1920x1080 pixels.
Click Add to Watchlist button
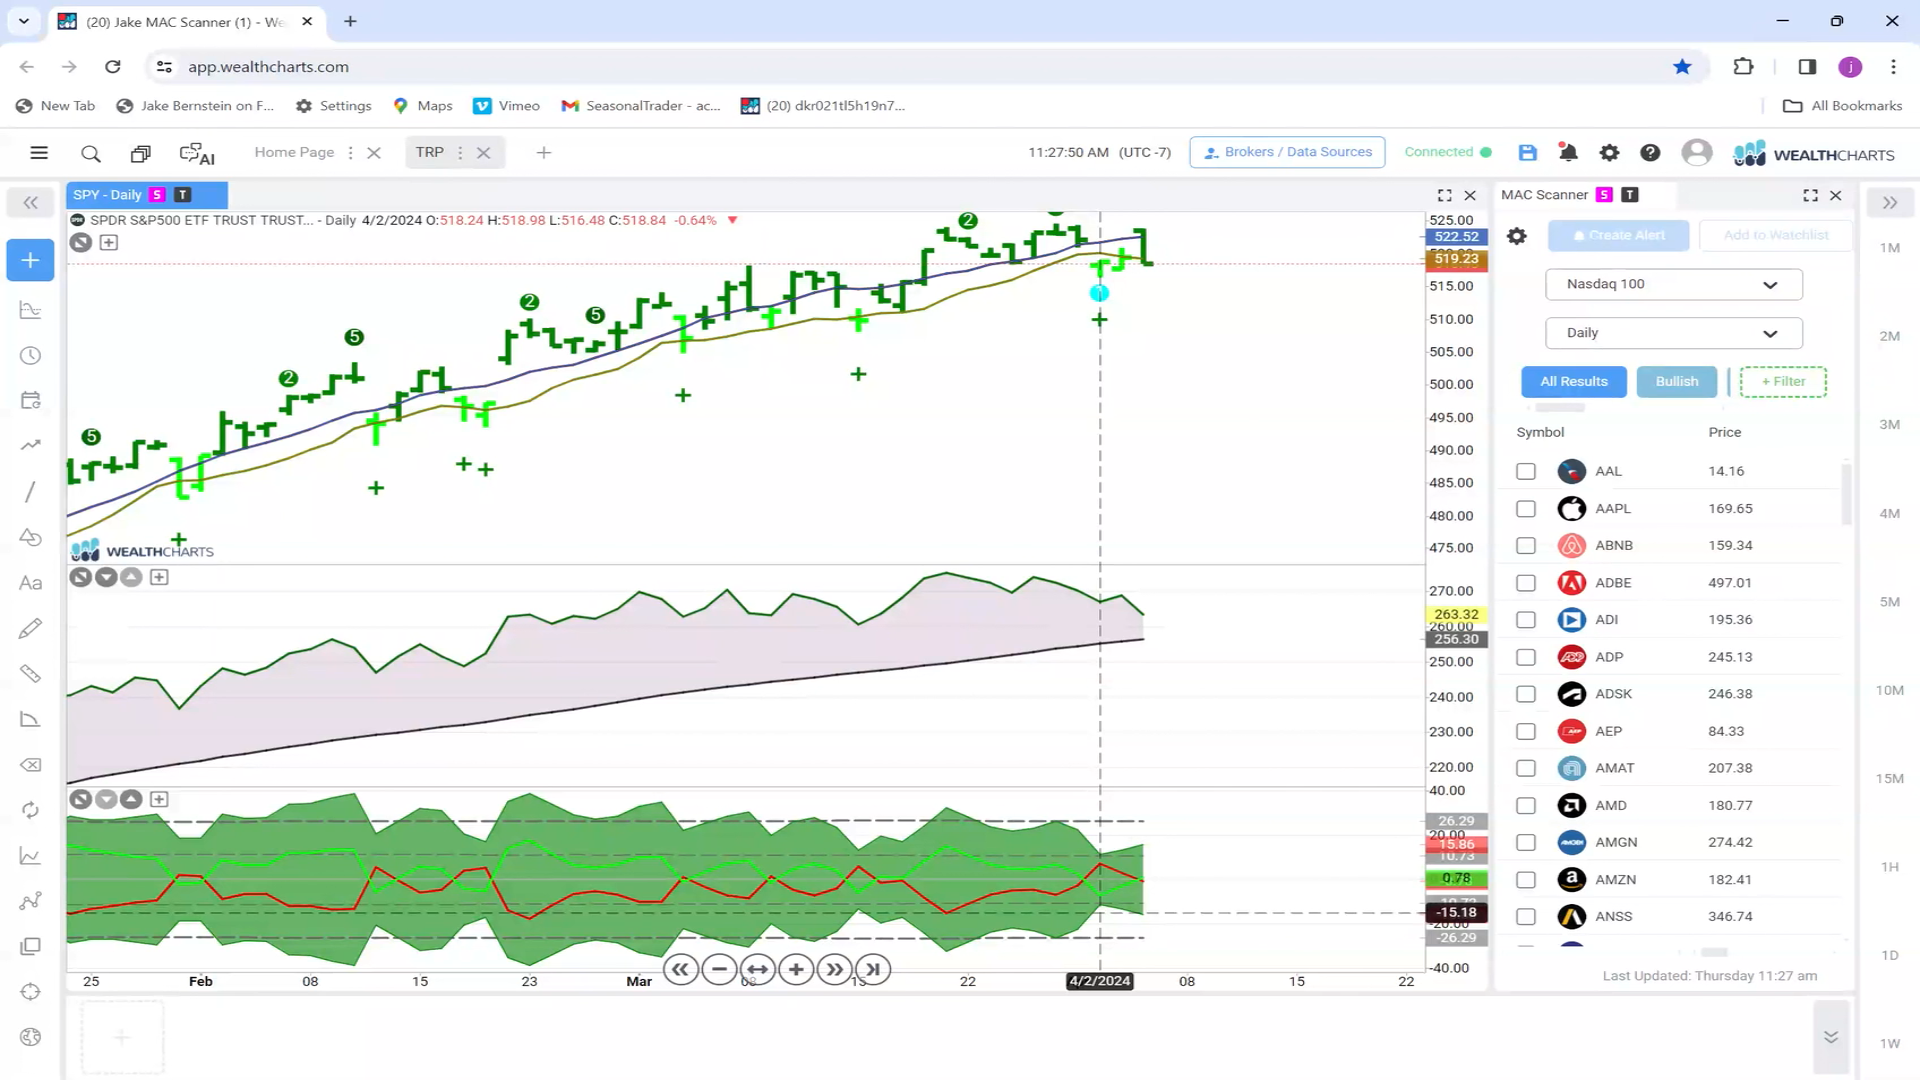[1776, 236]
